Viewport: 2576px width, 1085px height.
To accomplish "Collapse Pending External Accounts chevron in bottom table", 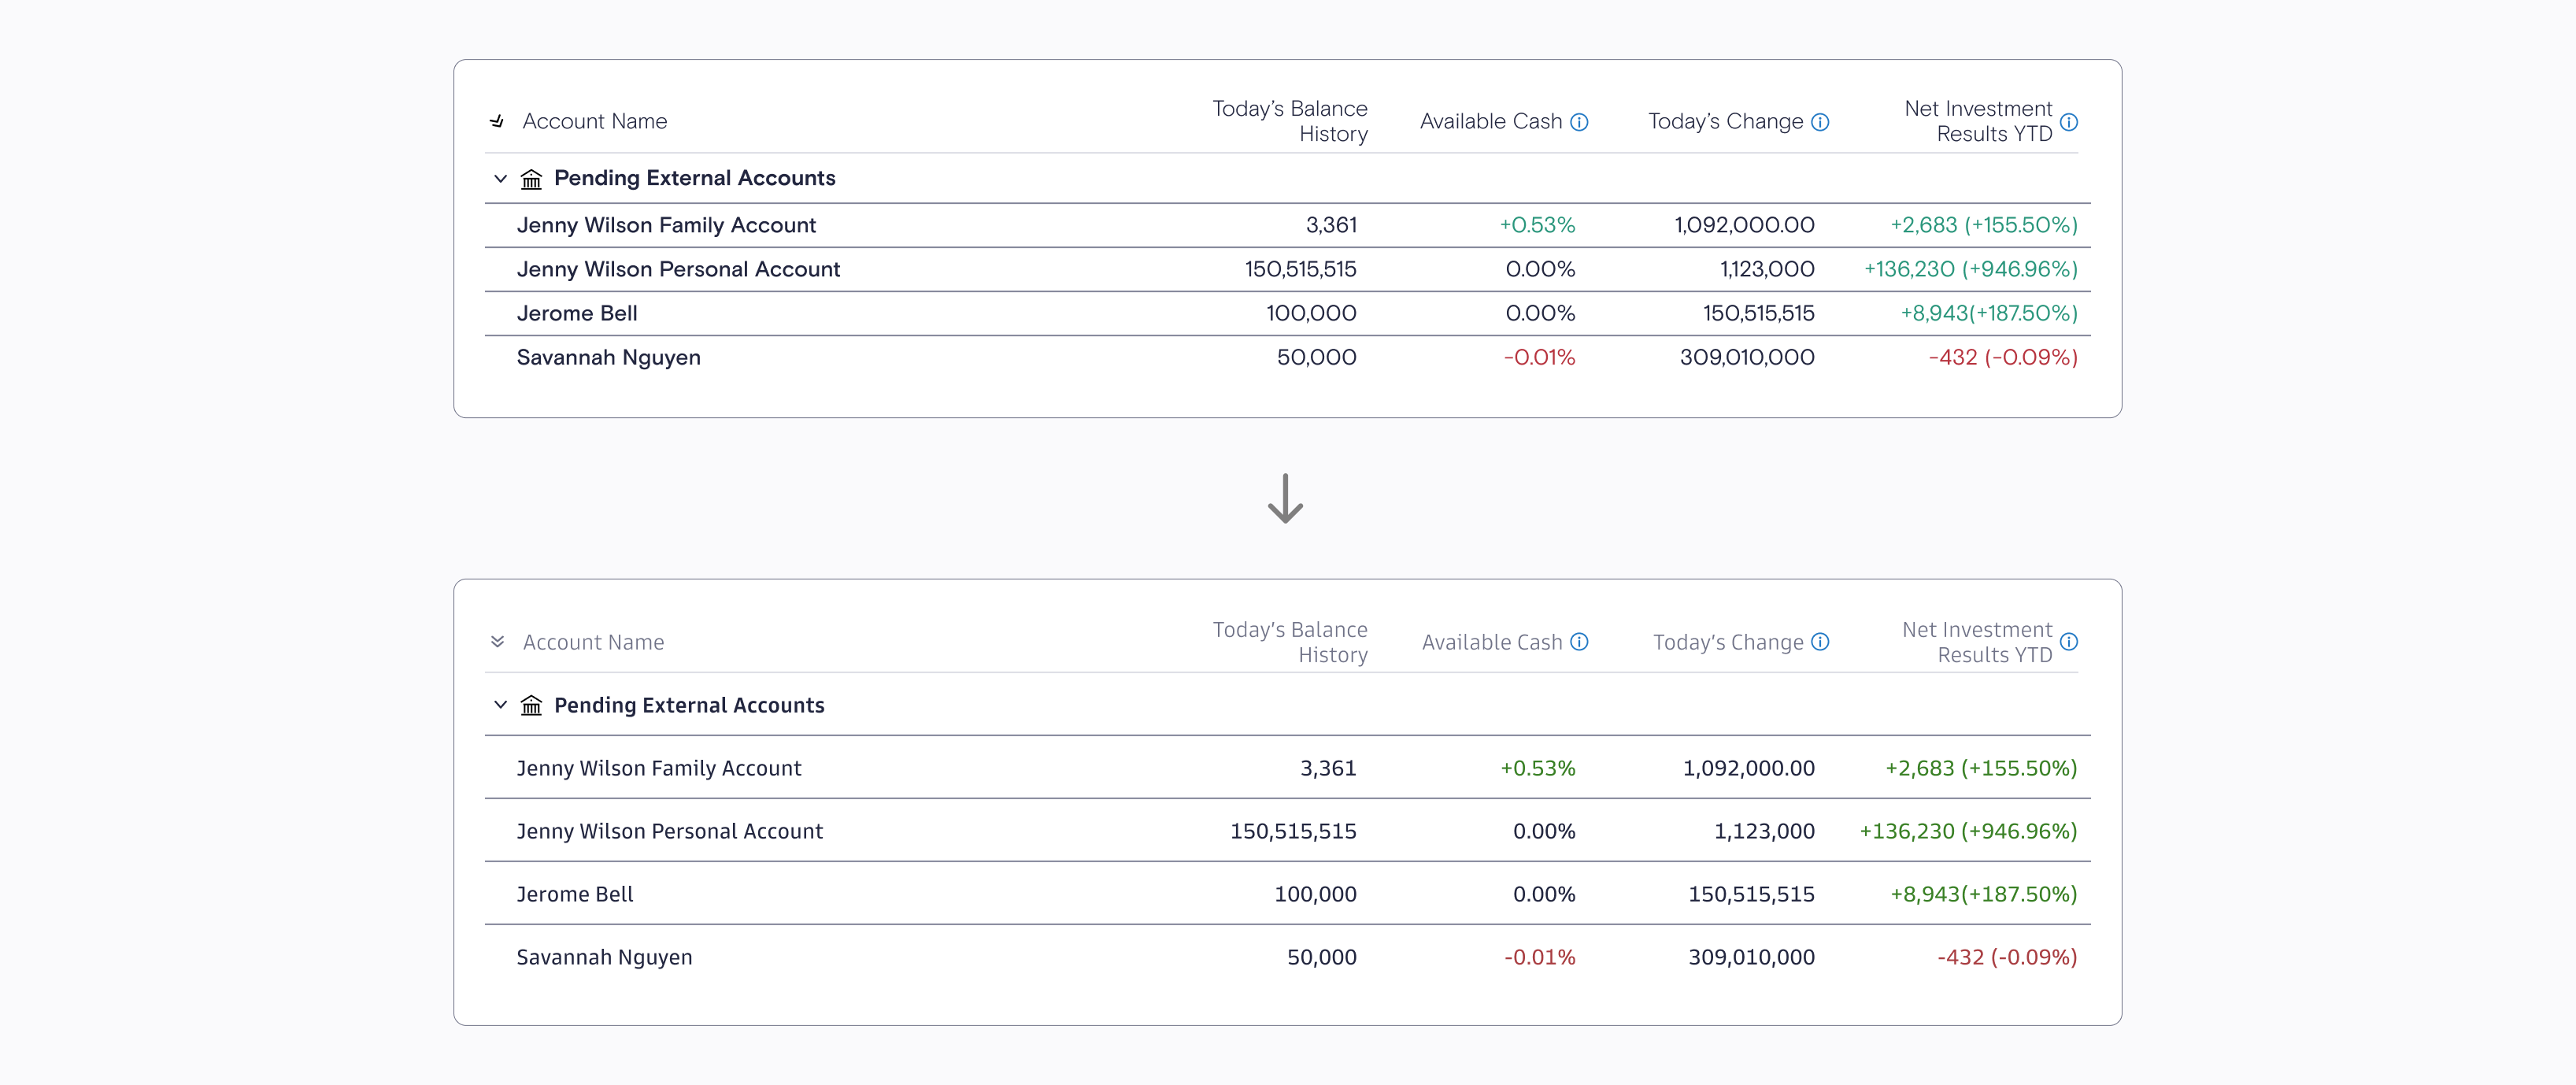I will pos(500,705).
